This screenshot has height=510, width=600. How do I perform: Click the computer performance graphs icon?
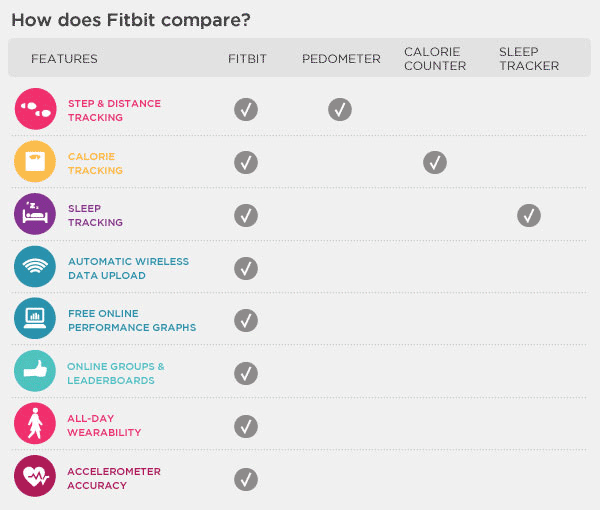[x=35, y=320]
